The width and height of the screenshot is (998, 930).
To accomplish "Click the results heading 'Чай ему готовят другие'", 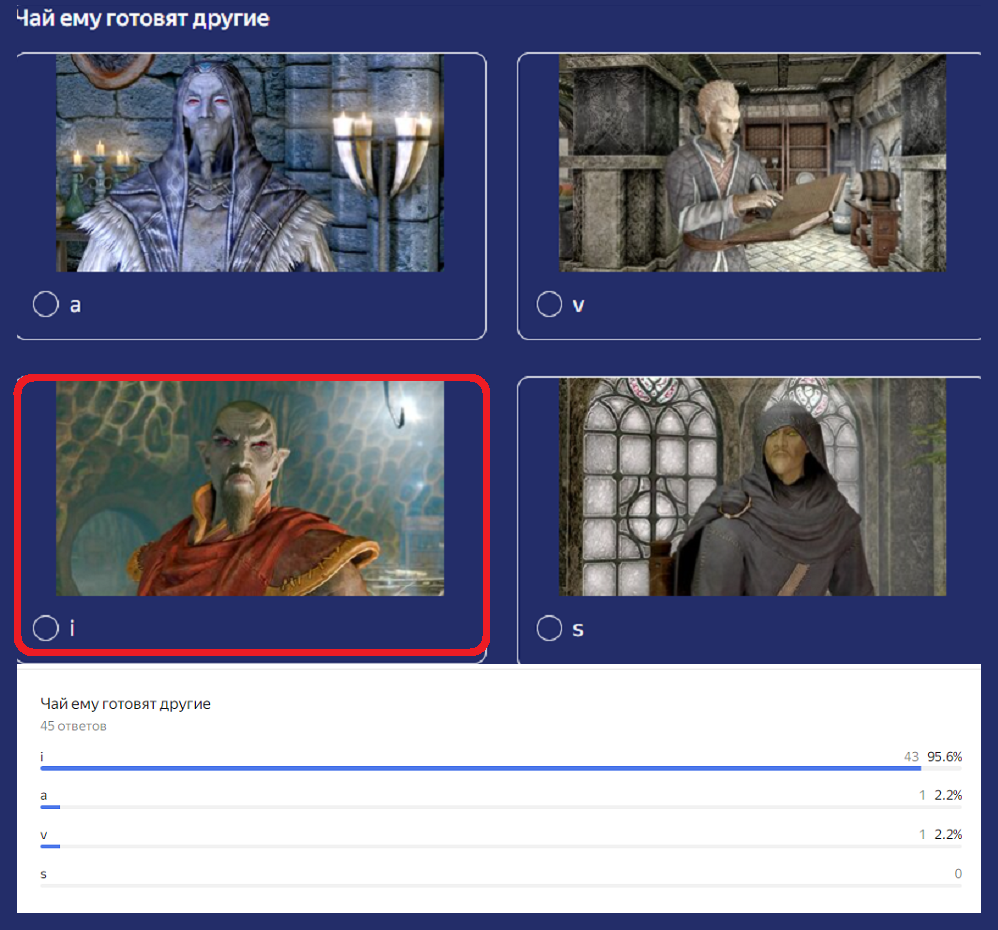I will coord(125,703).
